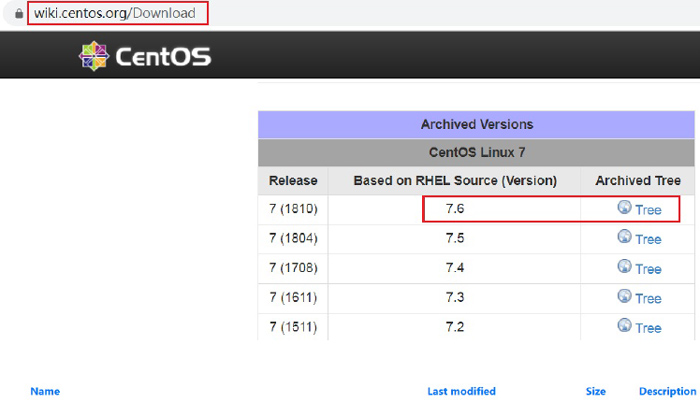Click the Release column header
The height and width of the screenshot is (402, 700).
[293, 180]
